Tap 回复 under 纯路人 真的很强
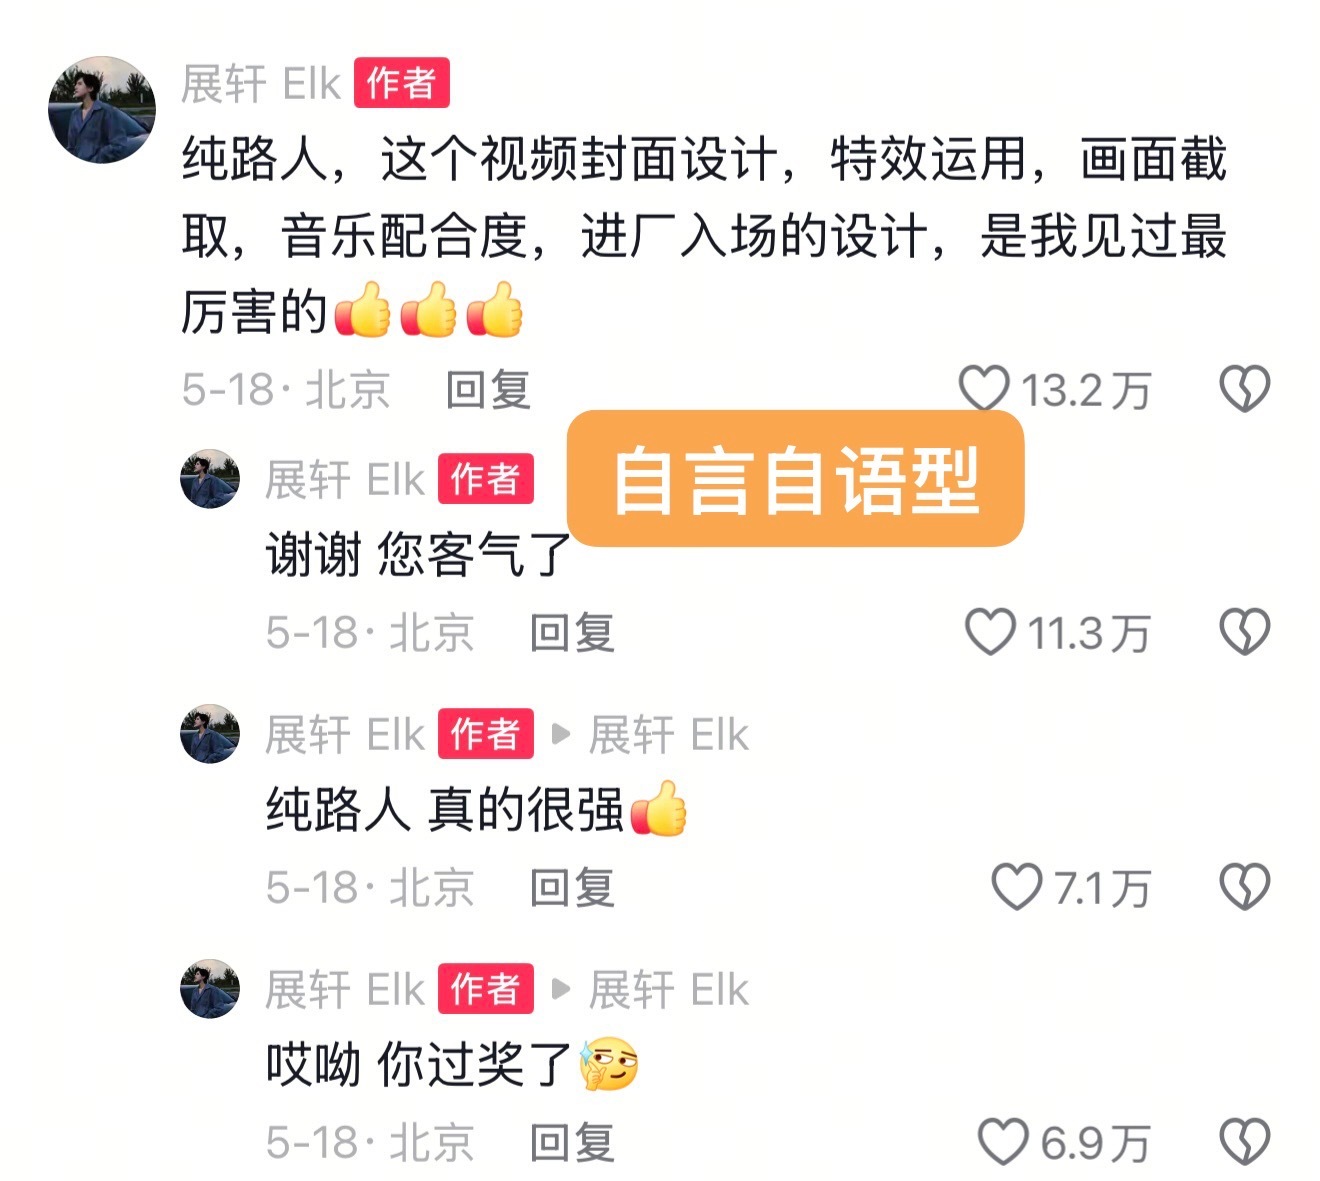1320x1181 pixels. click(572, 887)
